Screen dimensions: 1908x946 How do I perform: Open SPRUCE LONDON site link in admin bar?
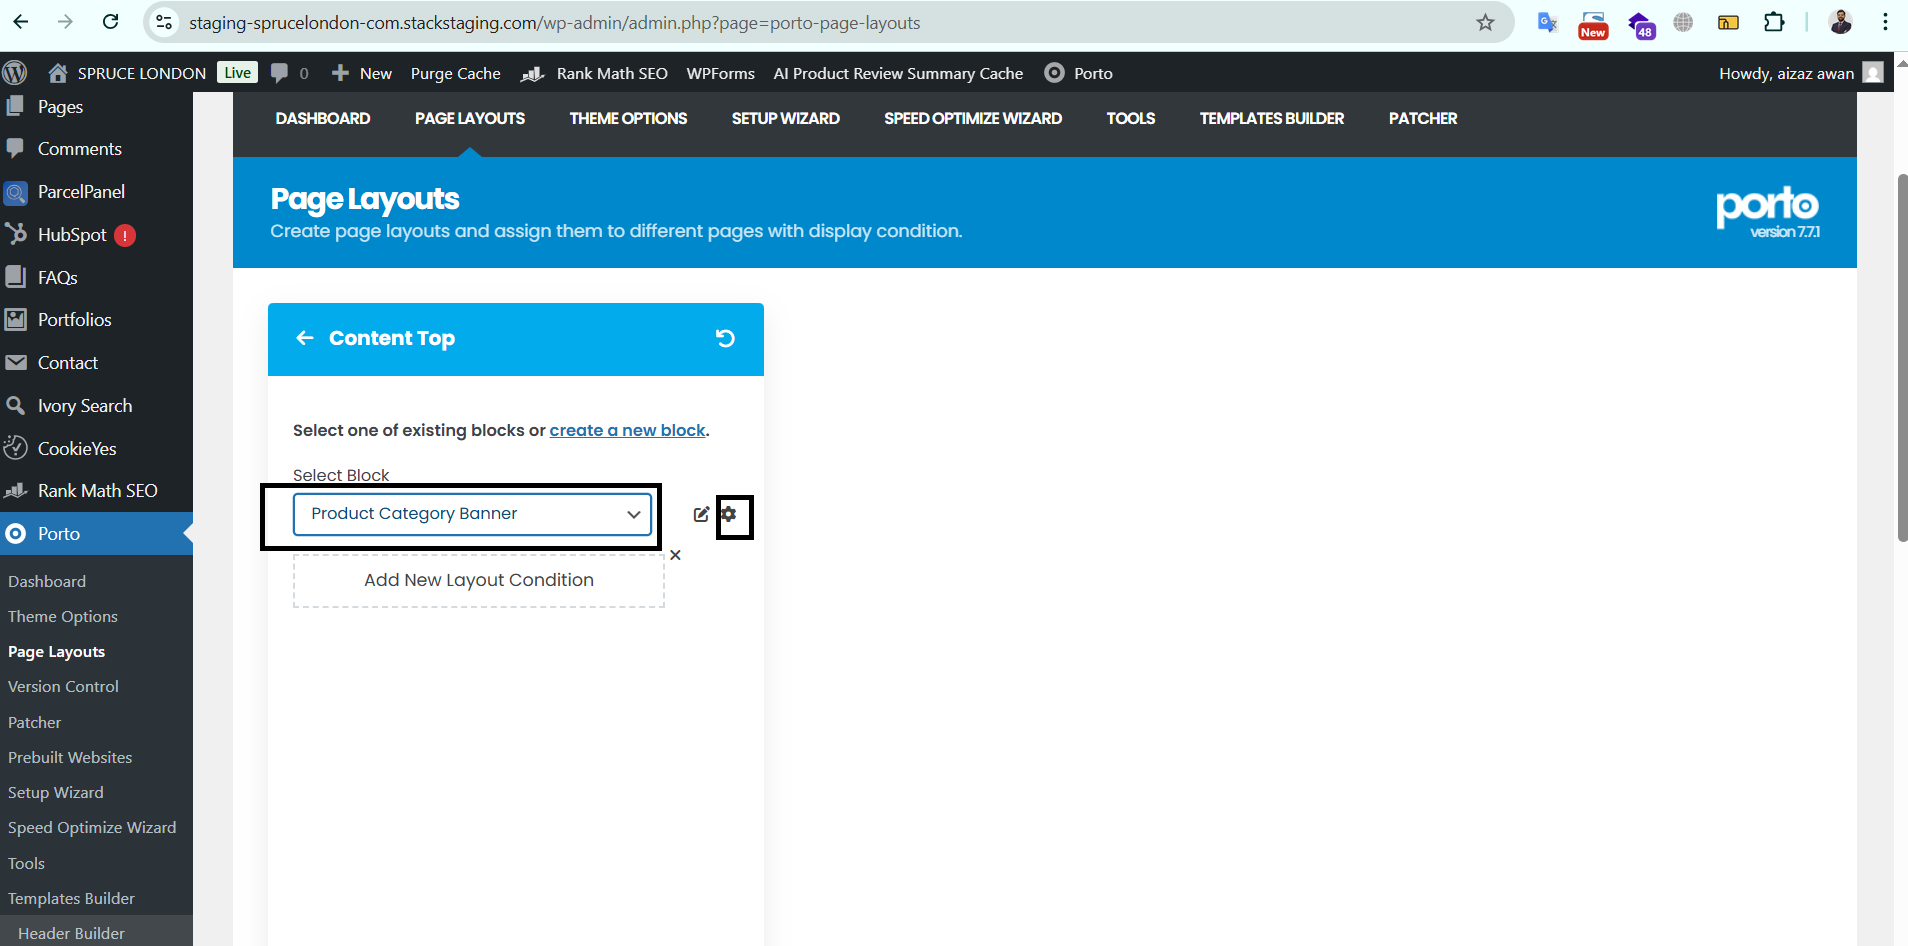pos(127,73)
